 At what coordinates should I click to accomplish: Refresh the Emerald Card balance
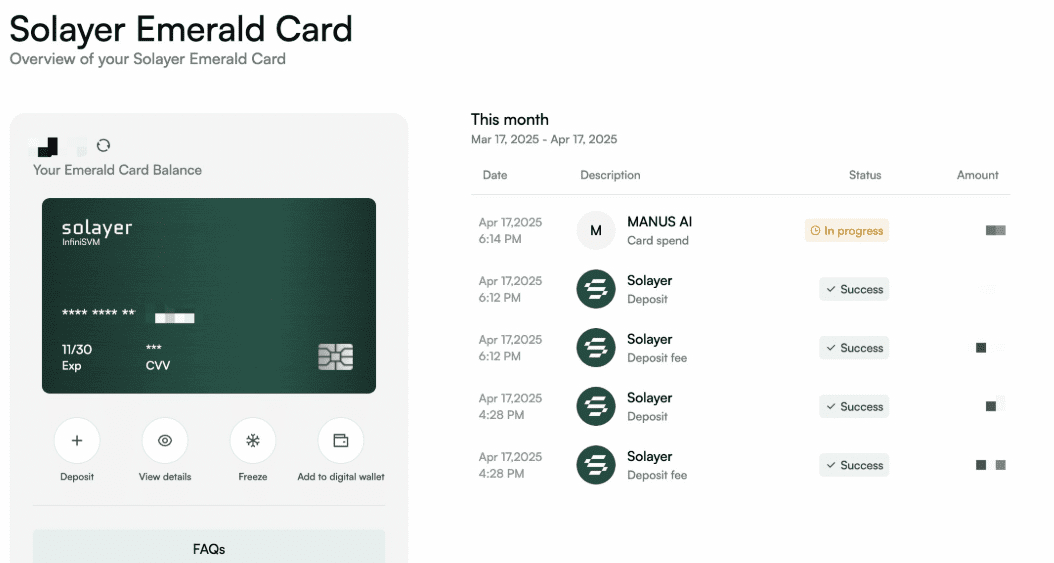point(103,145)
